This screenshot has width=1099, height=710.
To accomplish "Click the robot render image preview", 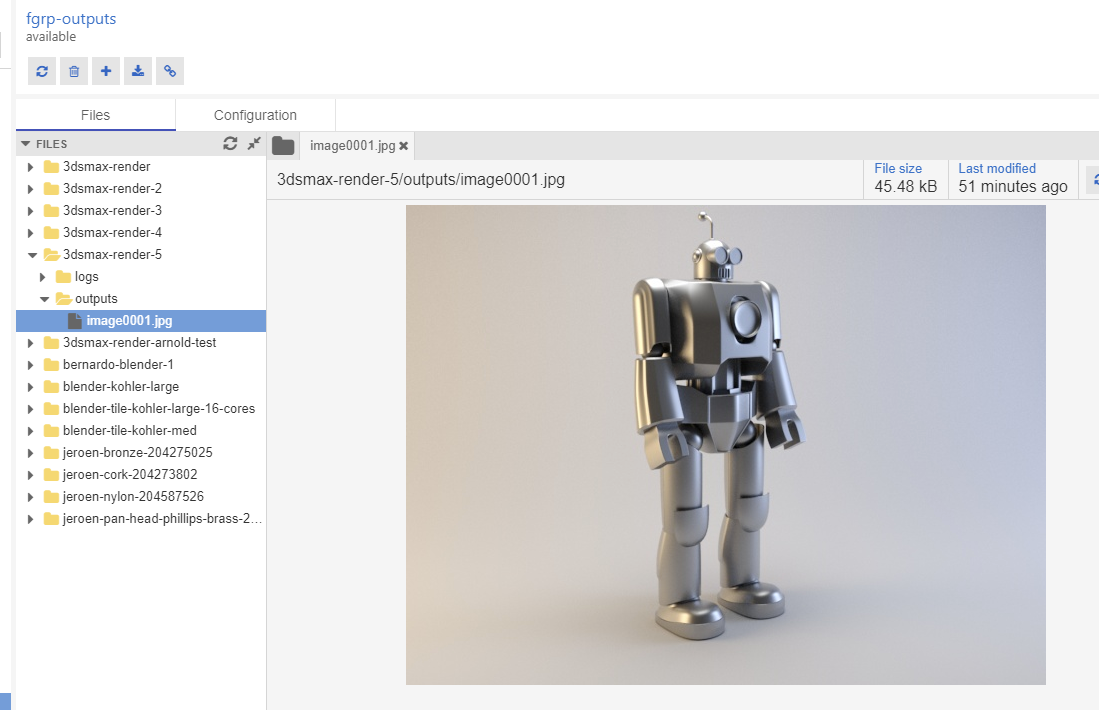I will 725,445.
